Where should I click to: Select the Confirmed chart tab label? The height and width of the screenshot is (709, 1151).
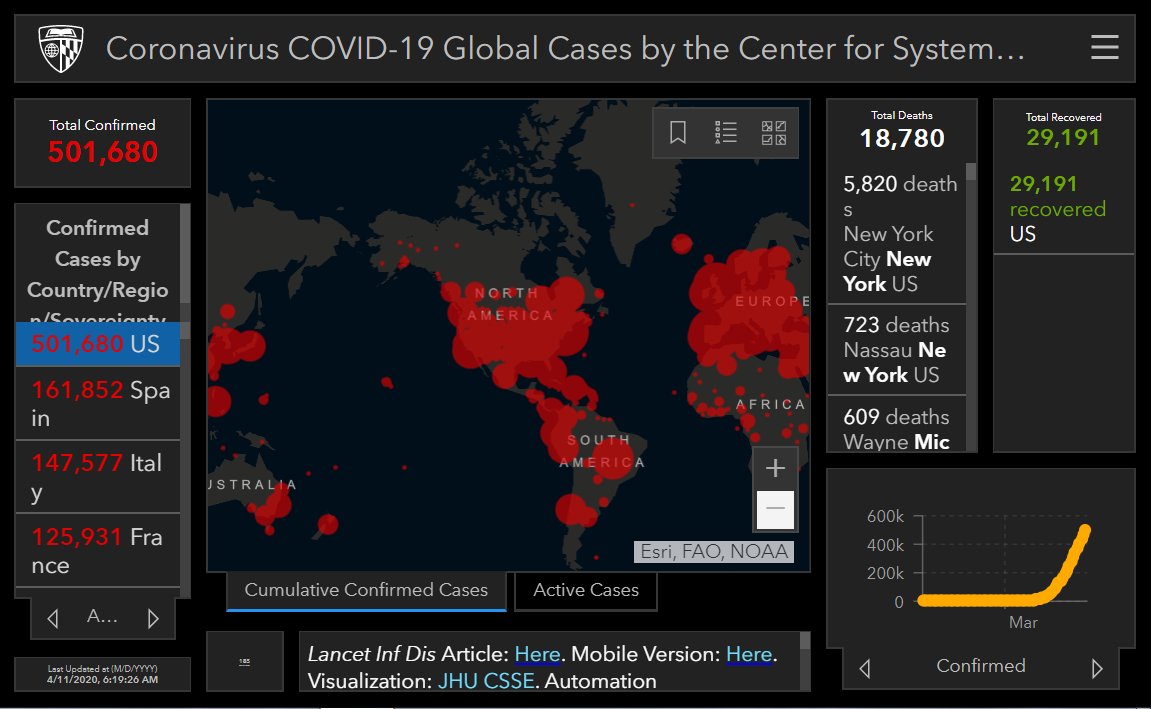tap(981, 666)
